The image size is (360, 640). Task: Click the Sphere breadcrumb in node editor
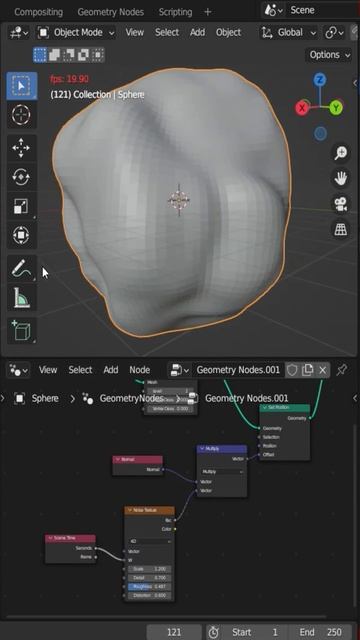tap(37, 398)
